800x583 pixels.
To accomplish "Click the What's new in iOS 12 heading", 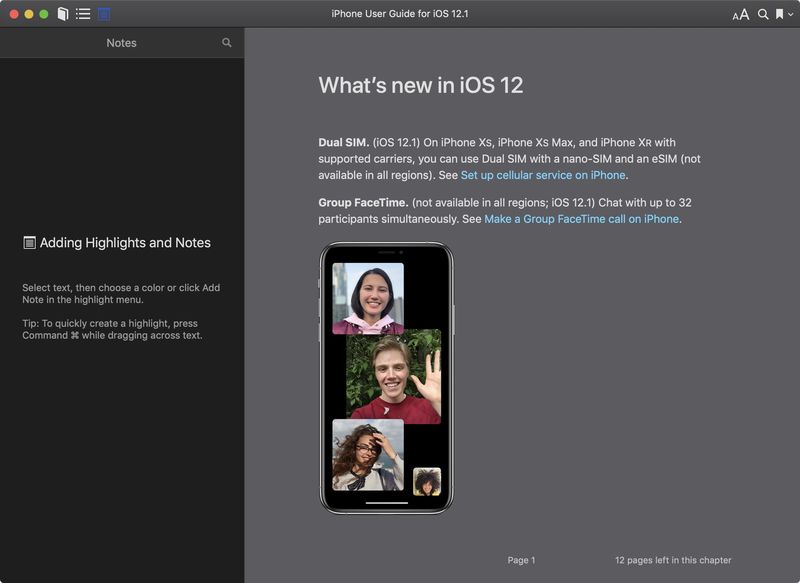I will (421, 85).
